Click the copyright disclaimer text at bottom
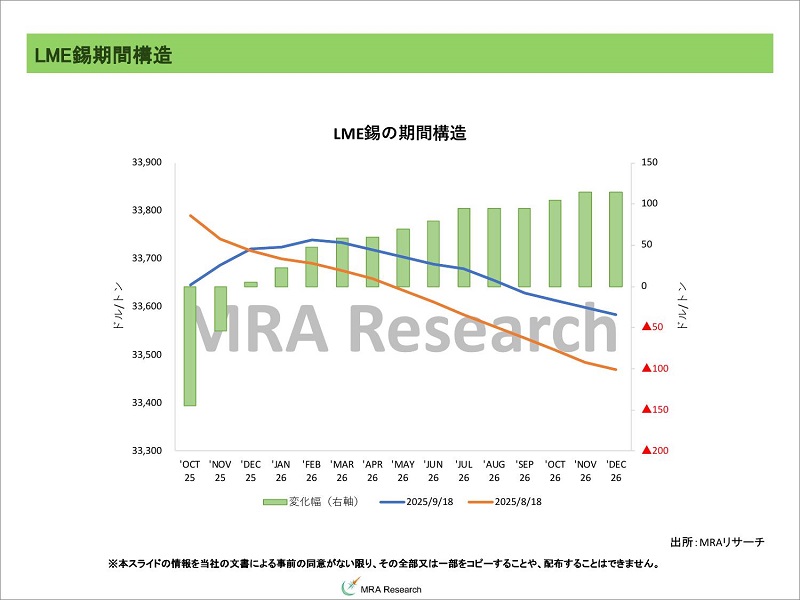800x600 pixels. pos(382,564)
